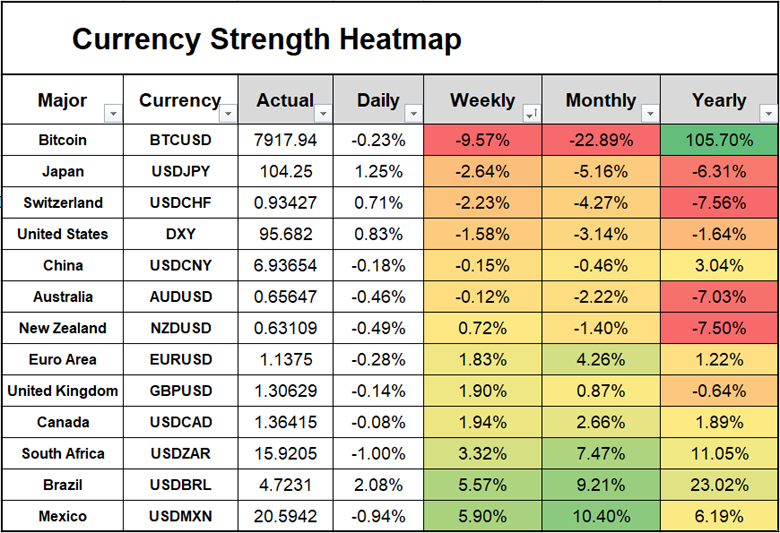
Task: Select the EURUSD actual value 1.1375
Action: click(287, 360)
